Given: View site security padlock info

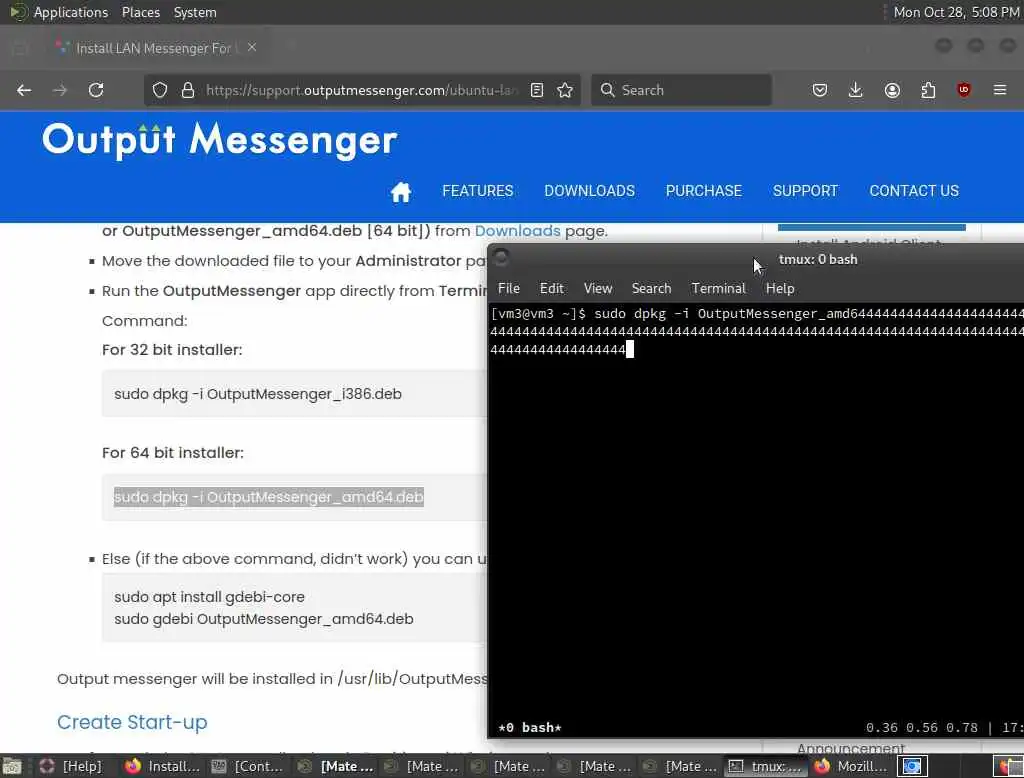Looking at the screenshot, I should [188, 90].
